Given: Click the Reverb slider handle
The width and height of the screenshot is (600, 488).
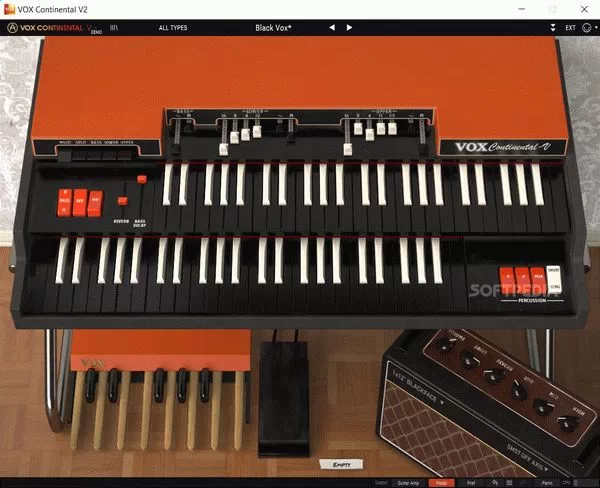Looking at the screenshot, I should 122,200.
